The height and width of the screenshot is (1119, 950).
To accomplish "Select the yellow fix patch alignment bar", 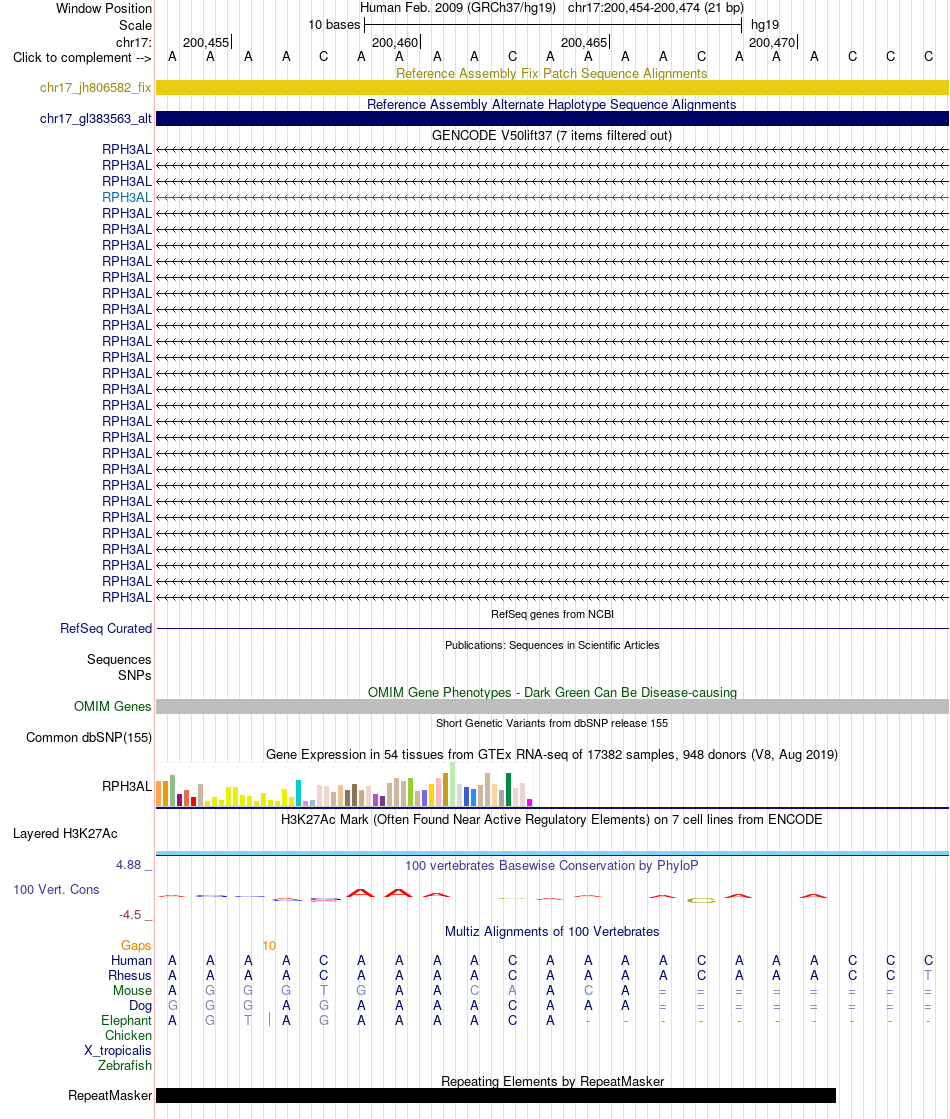I will (552, 87).
